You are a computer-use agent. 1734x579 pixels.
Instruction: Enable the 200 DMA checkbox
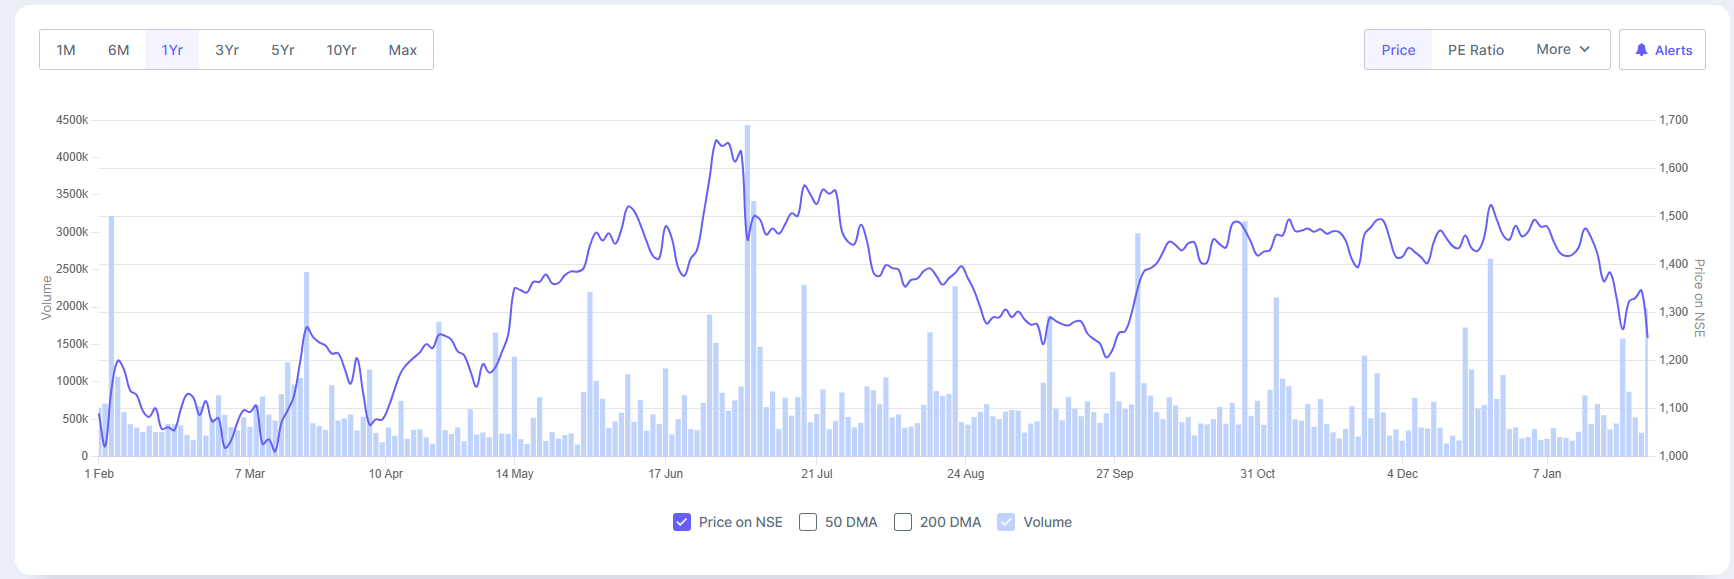point(903,522)
